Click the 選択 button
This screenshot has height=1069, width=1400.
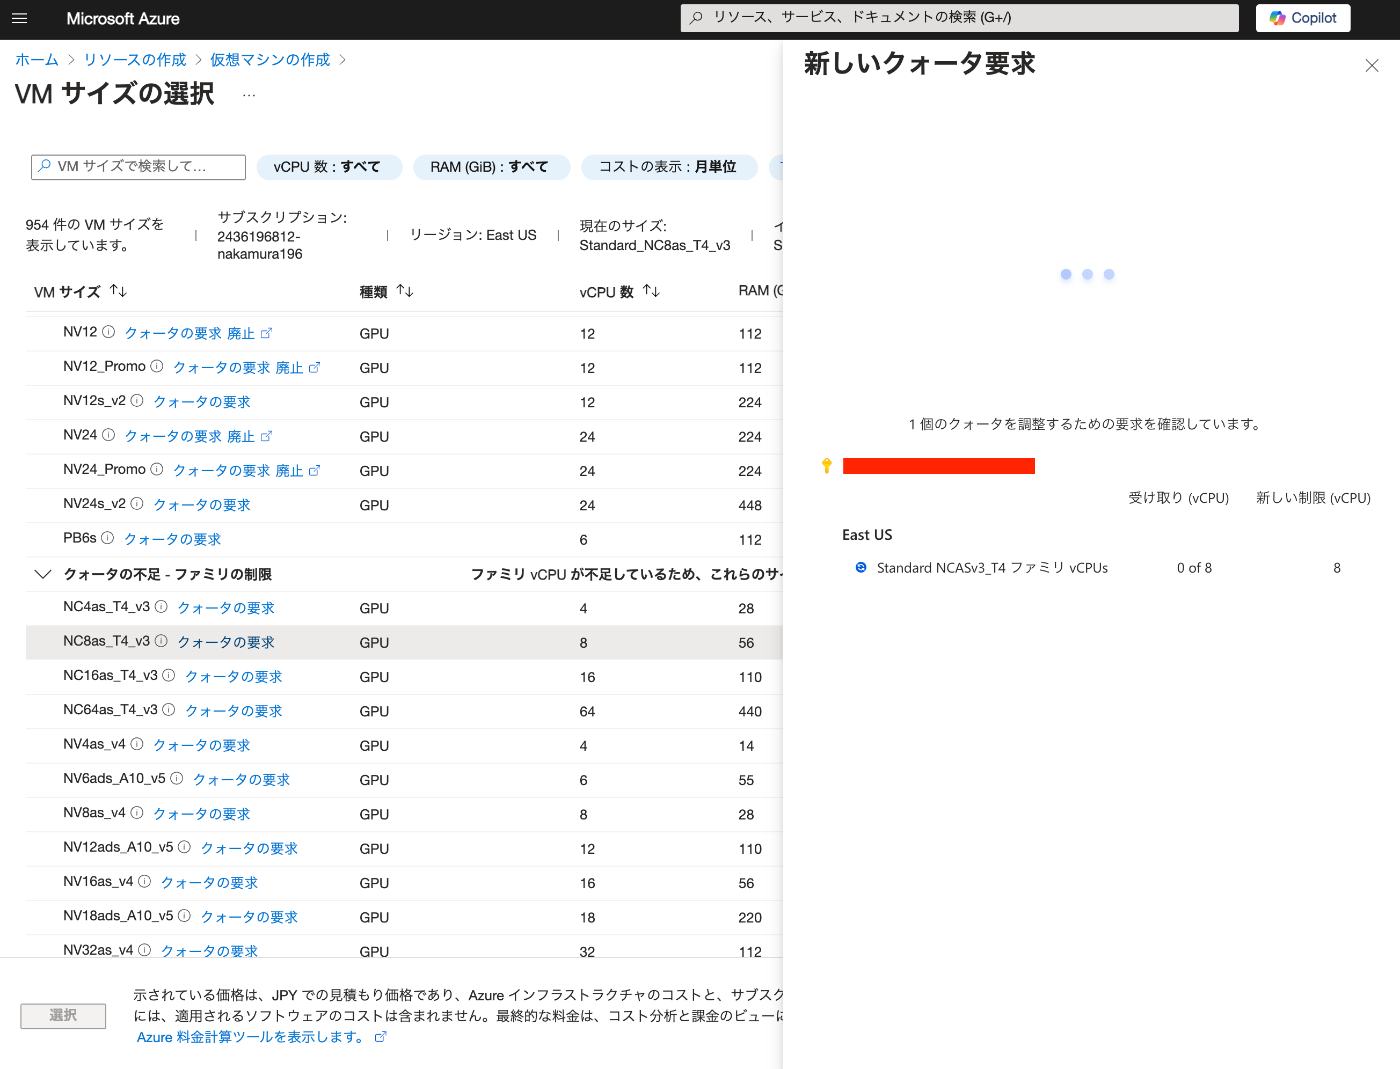coord(63,1015)
